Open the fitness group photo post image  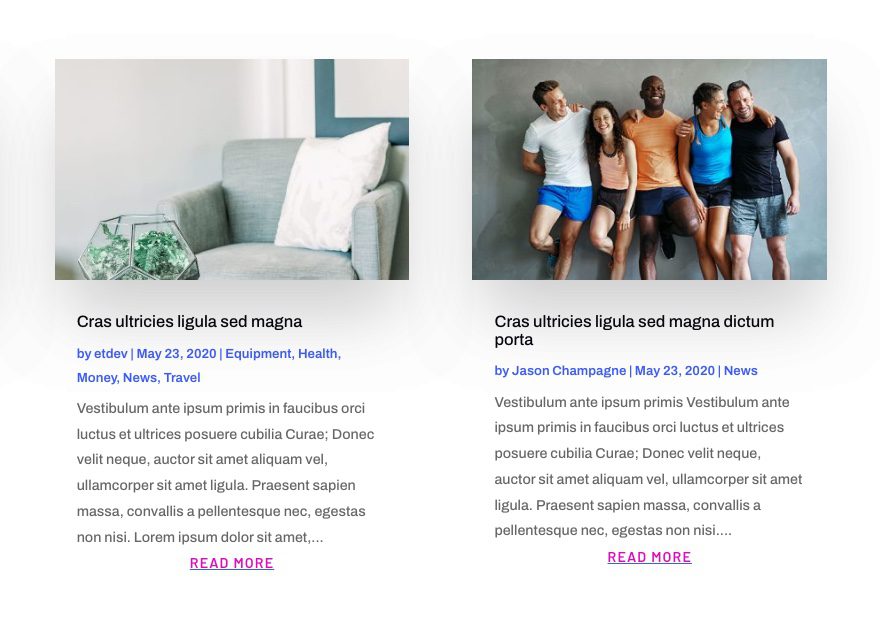tap(649, 169)
